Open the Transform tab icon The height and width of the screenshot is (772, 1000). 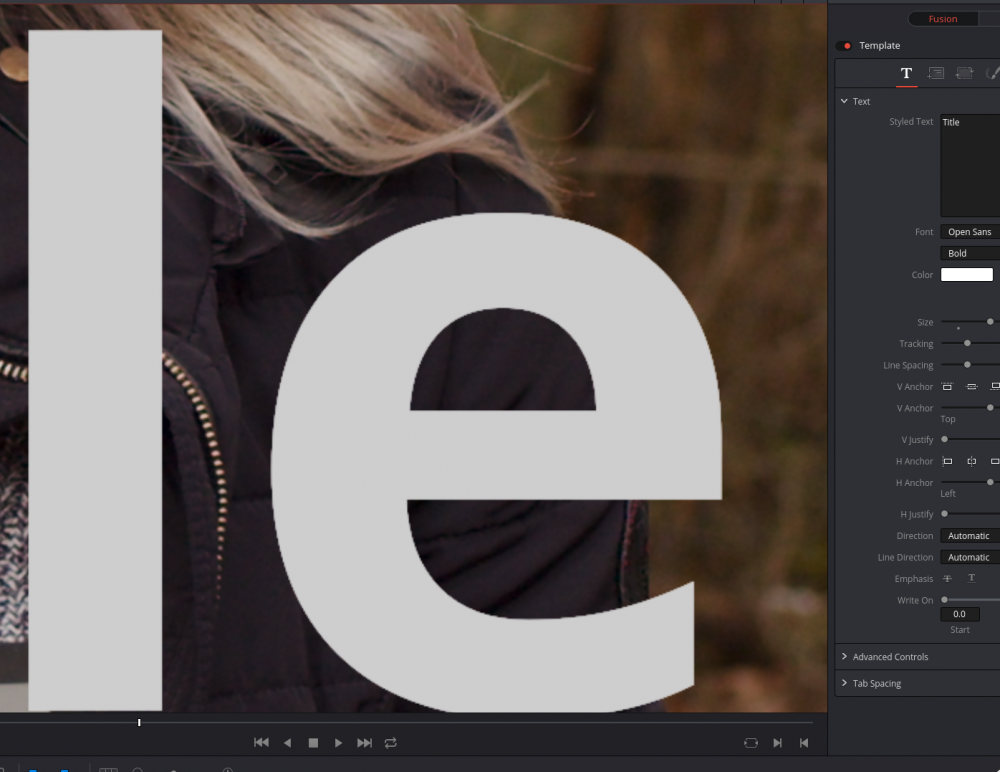pos(964,73)
